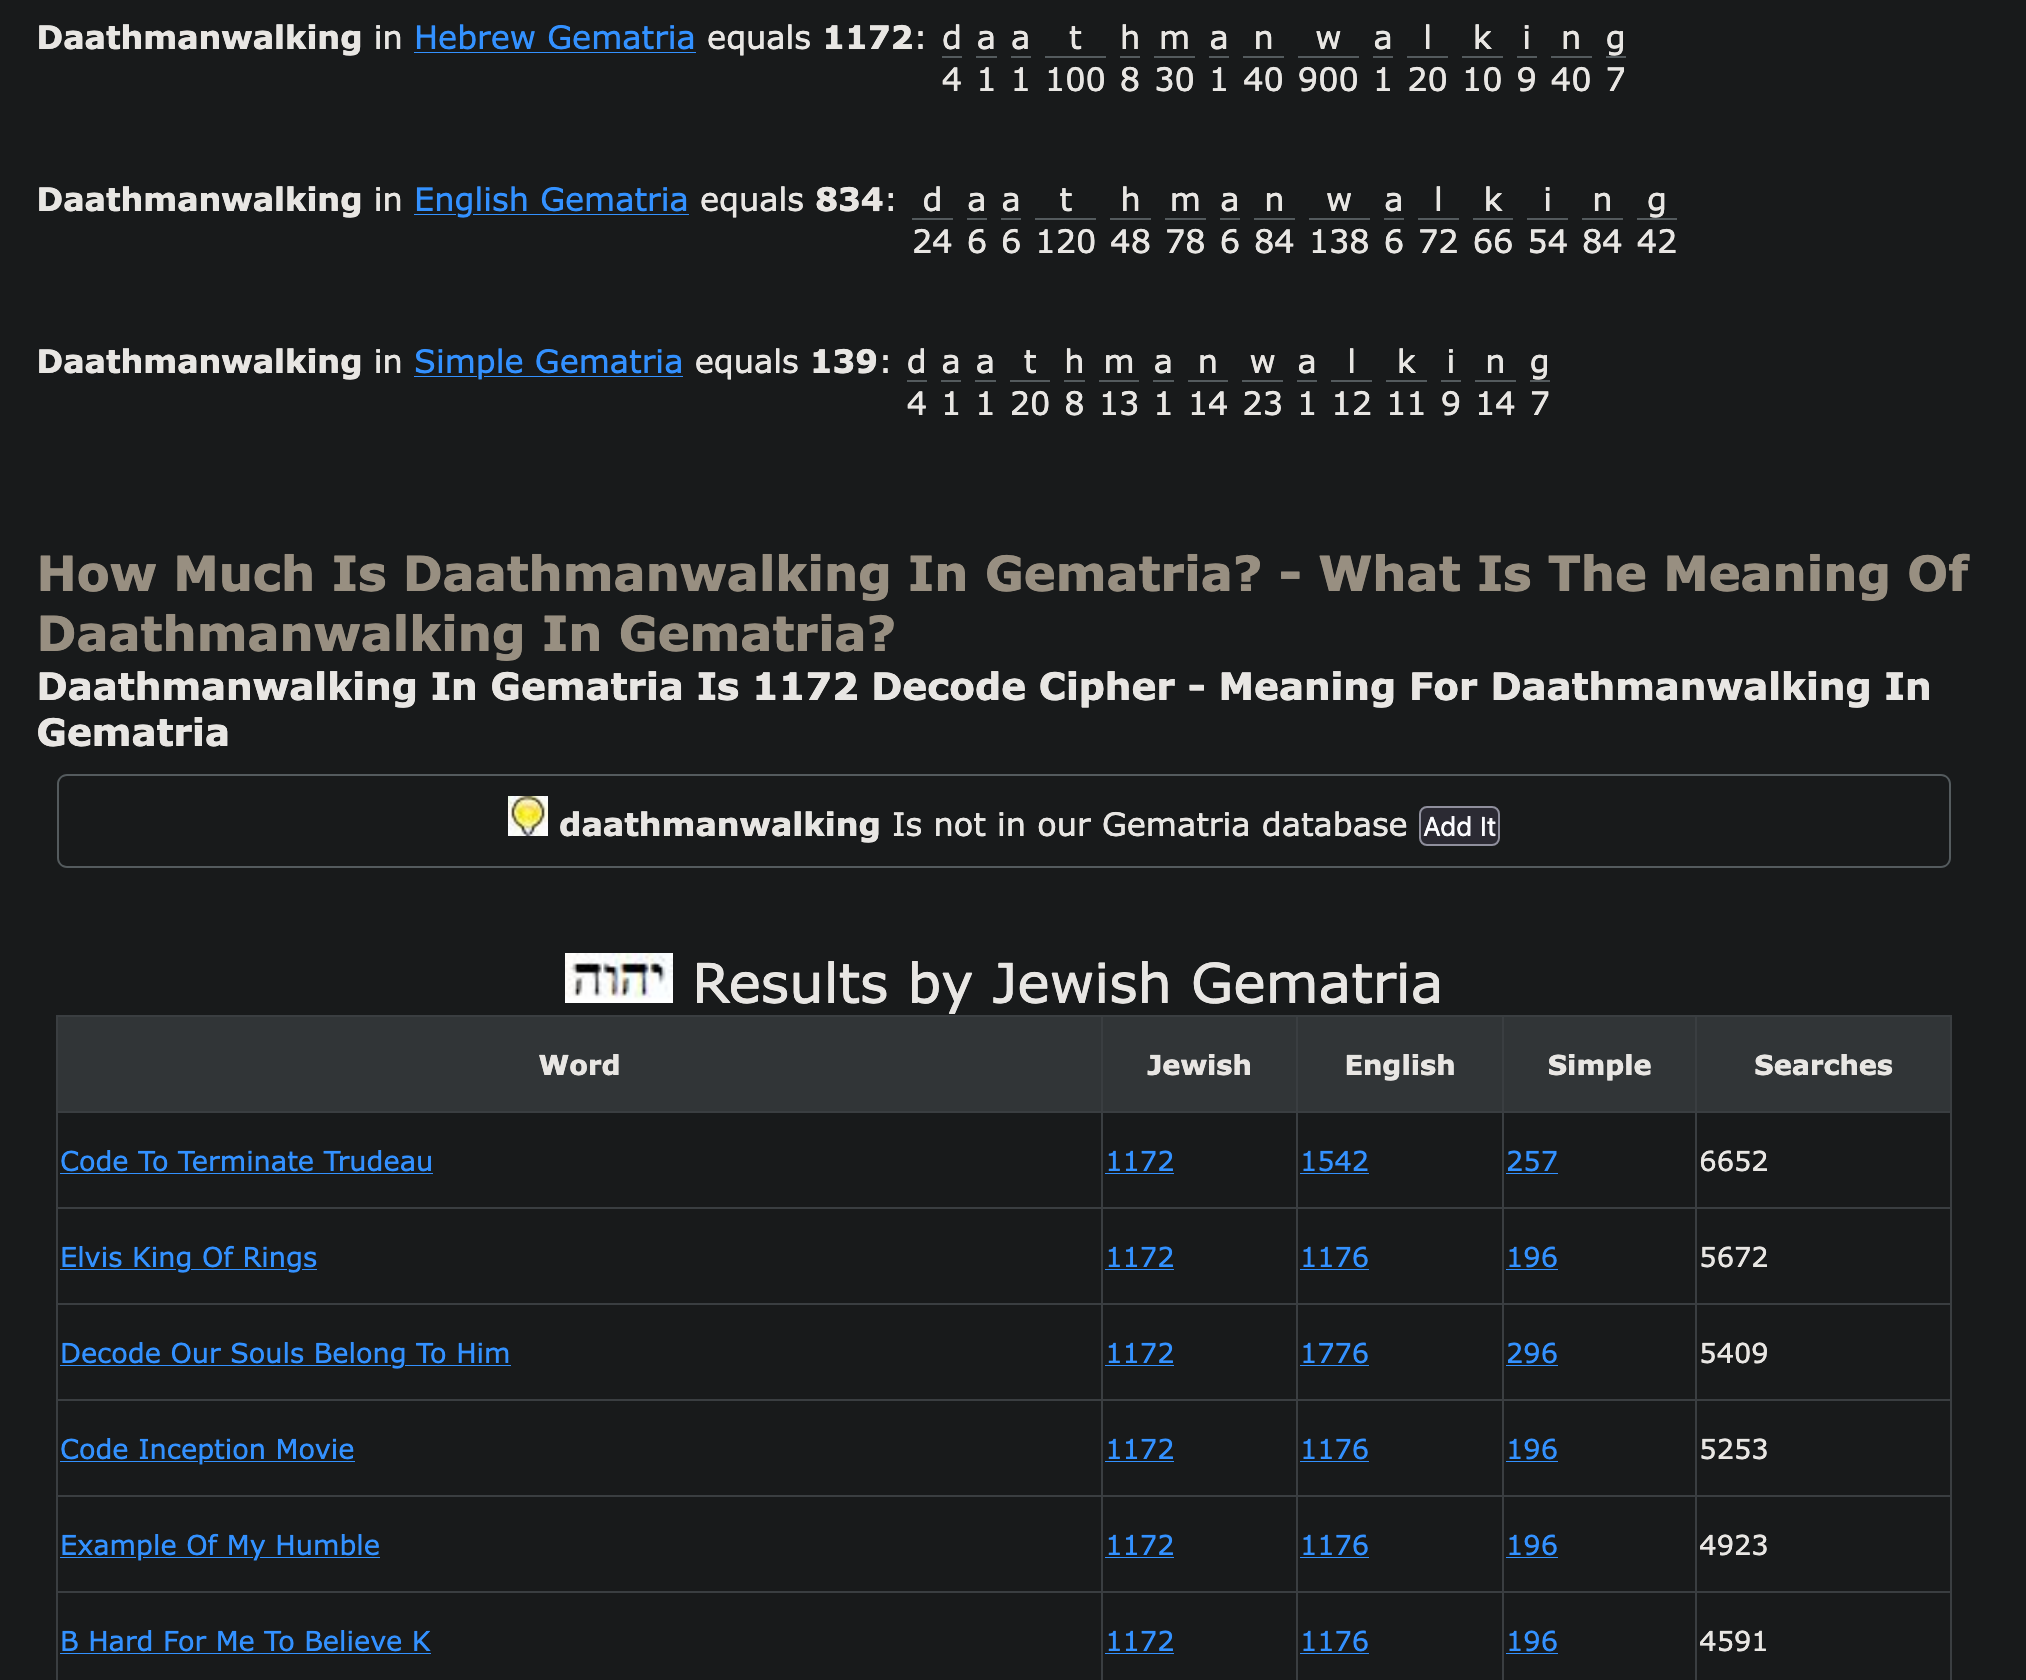Click English 1176 in B Hard For Me row
The height and width of the screenshot is (1680, 2026).
[1334, 1641]
